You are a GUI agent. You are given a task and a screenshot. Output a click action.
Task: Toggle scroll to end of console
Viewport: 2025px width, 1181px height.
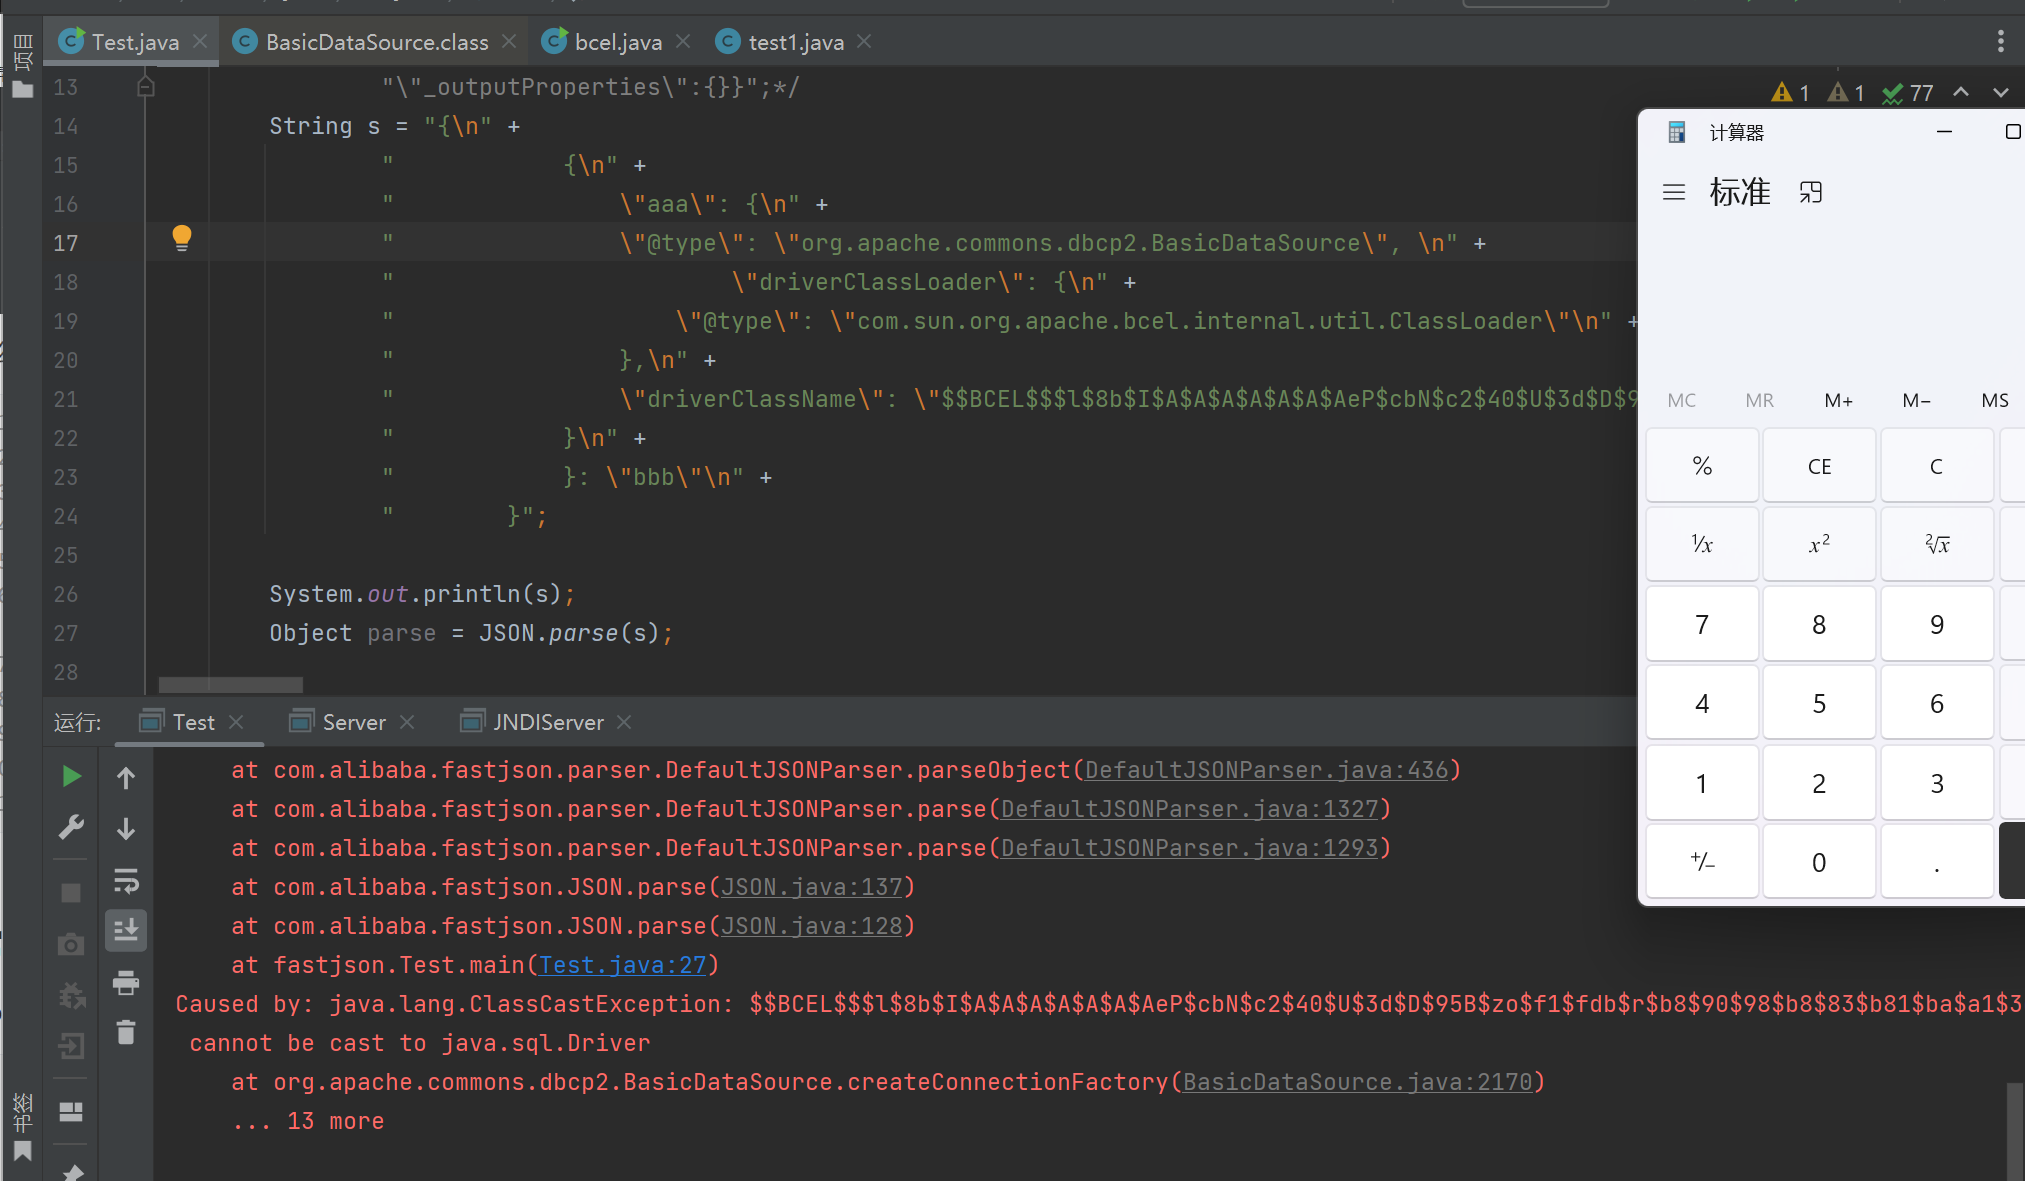[126, 930]
